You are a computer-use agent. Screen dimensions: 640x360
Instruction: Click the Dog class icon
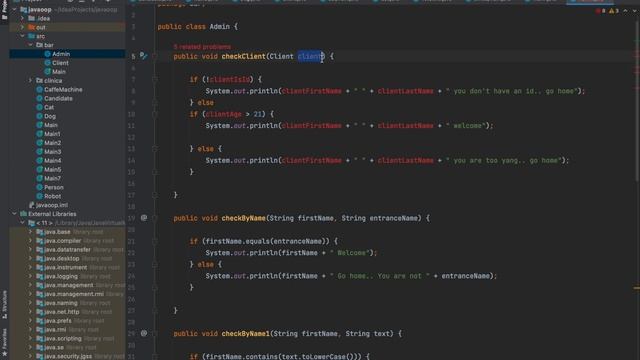(x=40, y=116)
